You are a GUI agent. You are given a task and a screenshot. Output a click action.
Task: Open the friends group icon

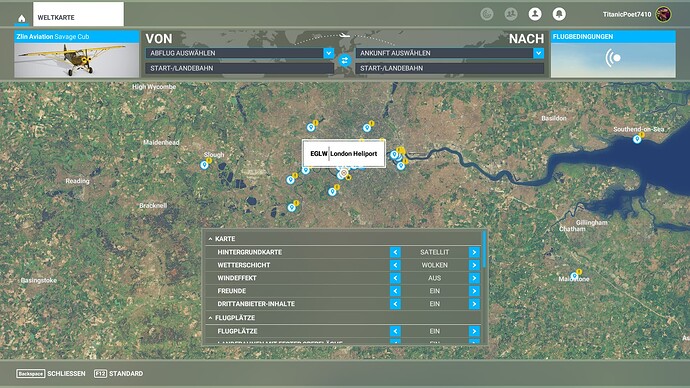click(x=510, y=14)
